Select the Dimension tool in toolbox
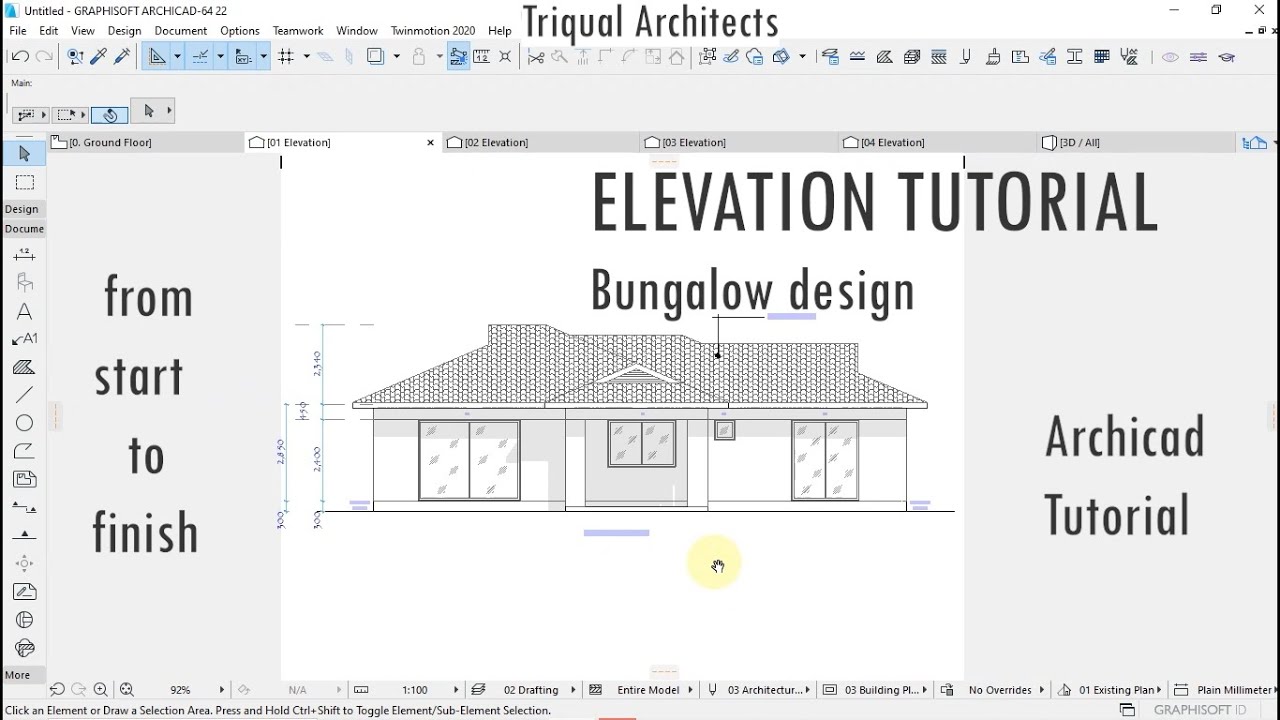 24,255
